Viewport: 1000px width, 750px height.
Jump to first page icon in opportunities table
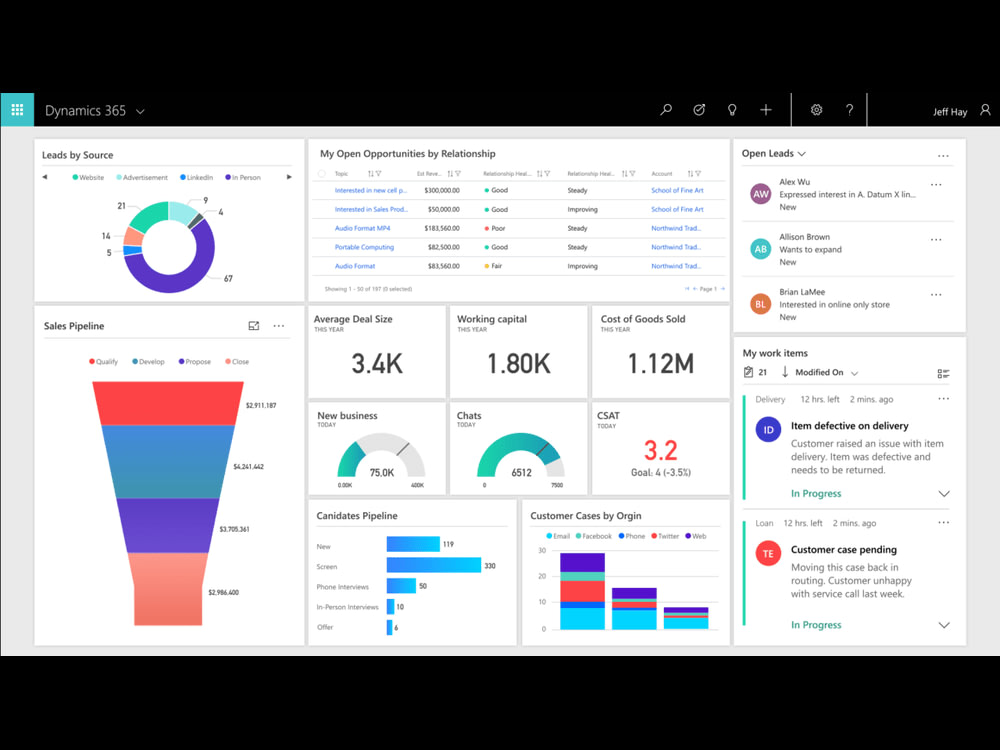pos(687,289)
